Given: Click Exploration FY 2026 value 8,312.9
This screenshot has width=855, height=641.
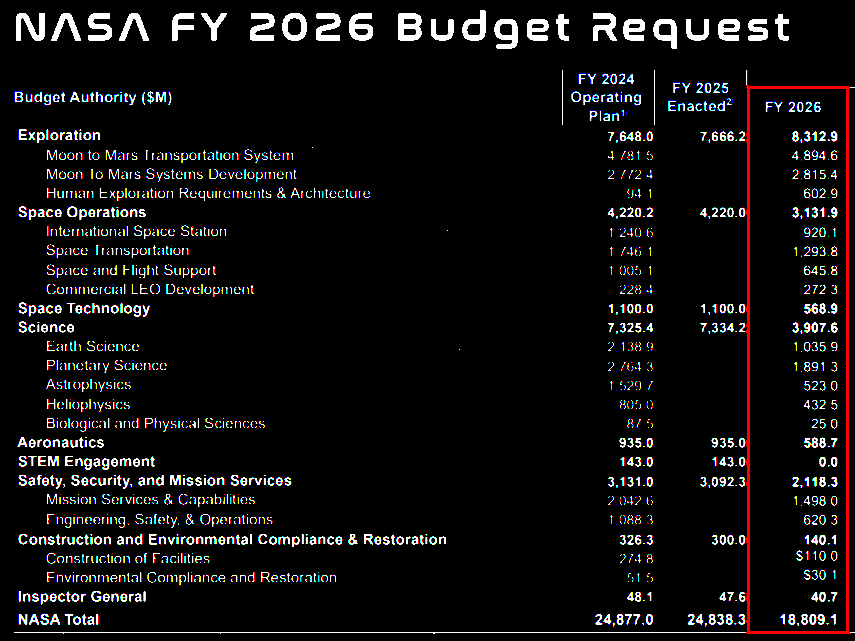Looking at the screenshot, I should click(x=815, y=136).
